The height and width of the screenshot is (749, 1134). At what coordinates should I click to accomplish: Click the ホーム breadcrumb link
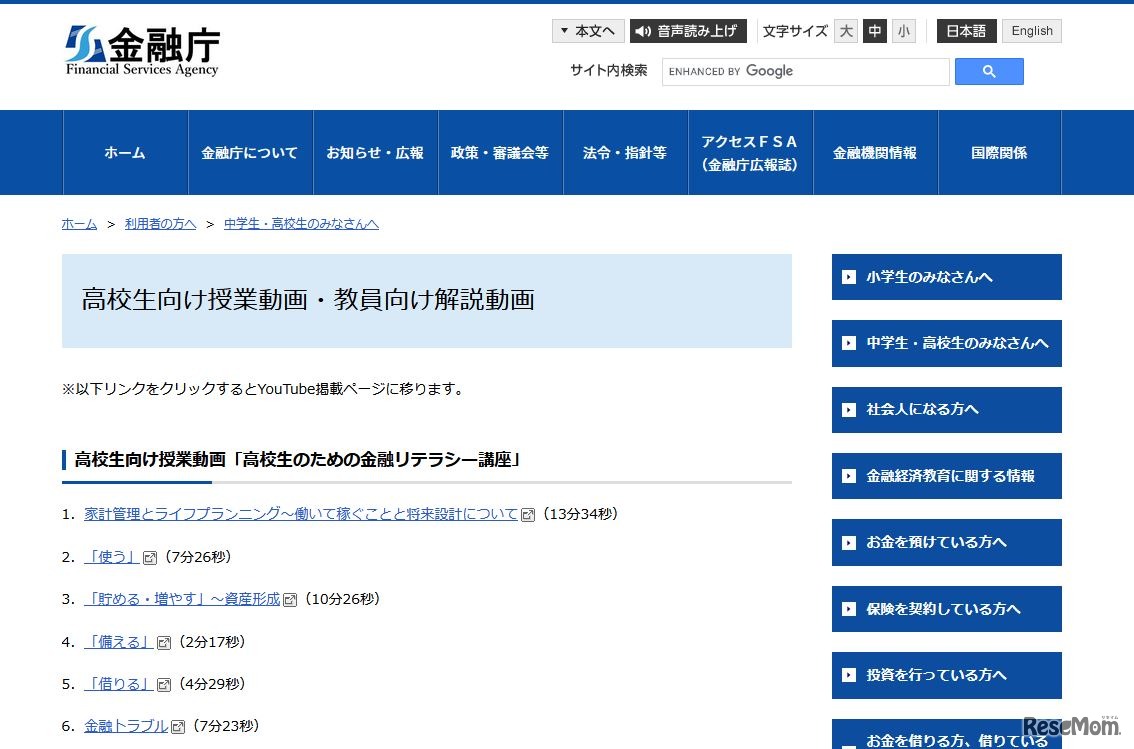coord(78,223)
